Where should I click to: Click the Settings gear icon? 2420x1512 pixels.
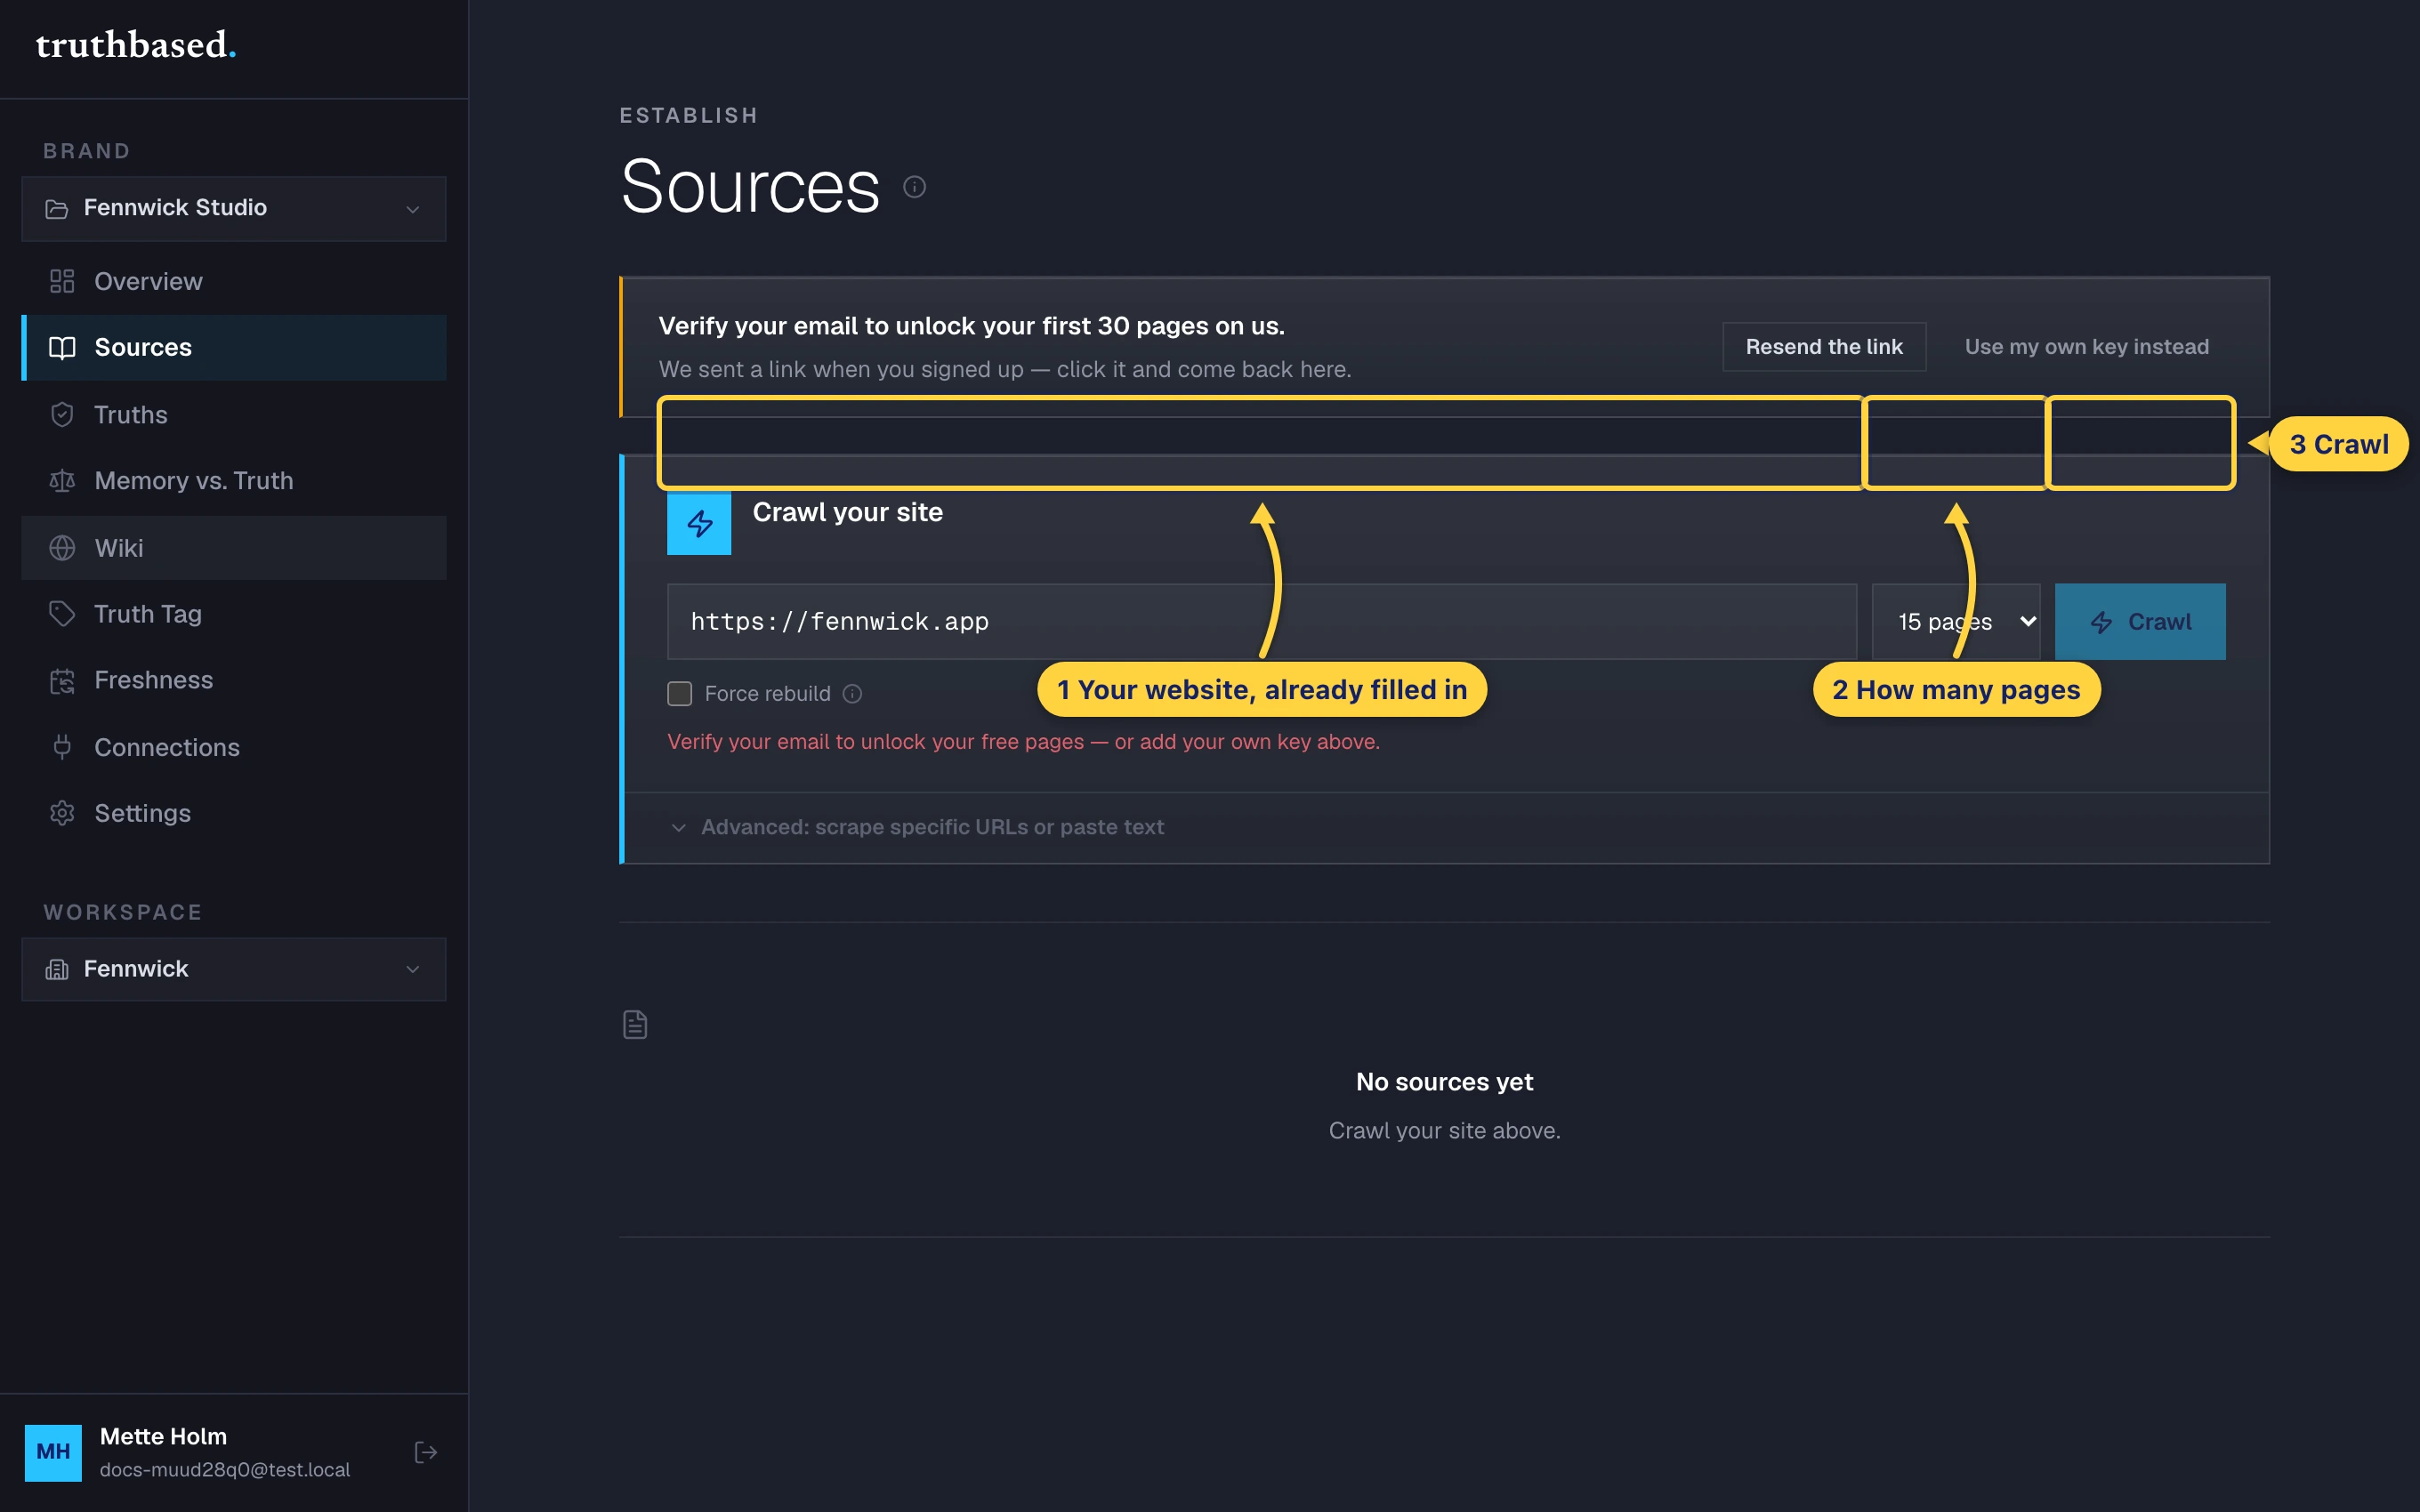click(x=62, y=813)
